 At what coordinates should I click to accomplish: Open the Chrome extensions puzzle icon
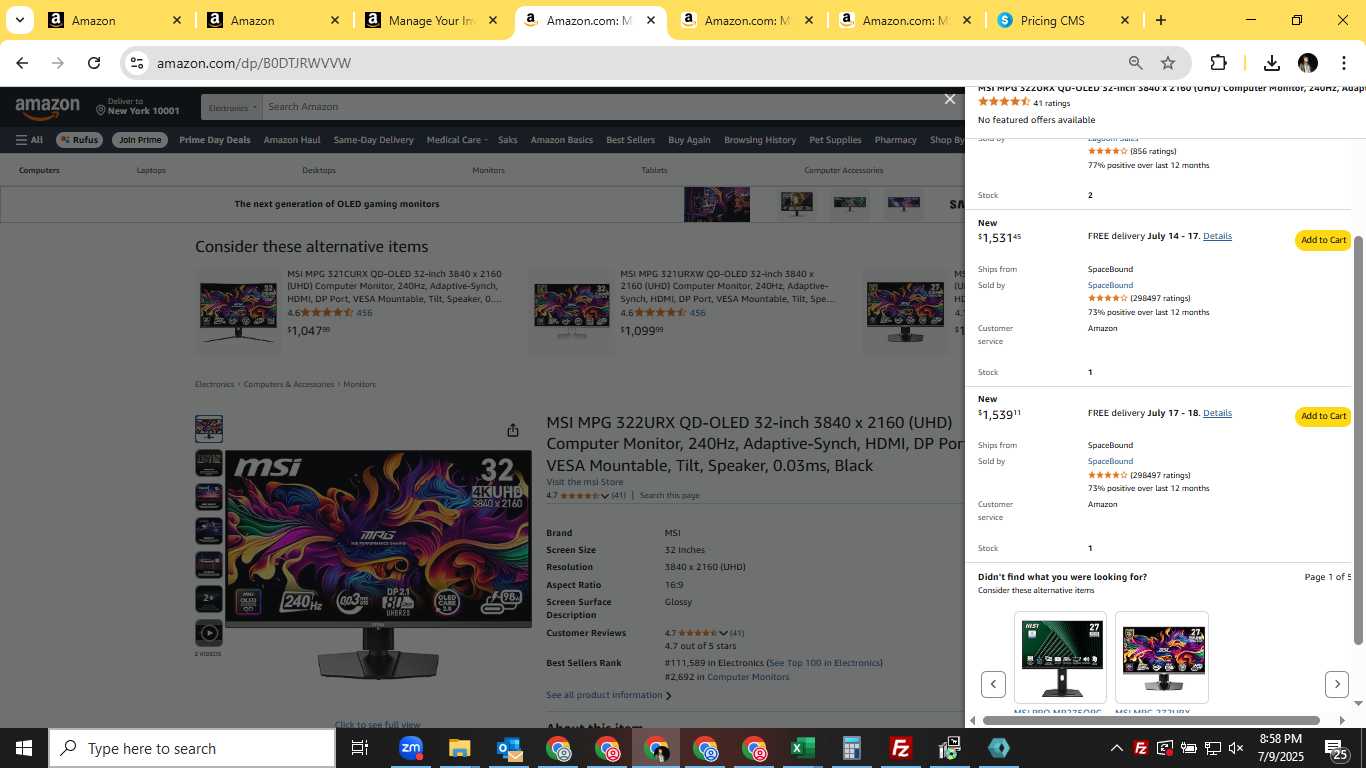click(1218, 63)
